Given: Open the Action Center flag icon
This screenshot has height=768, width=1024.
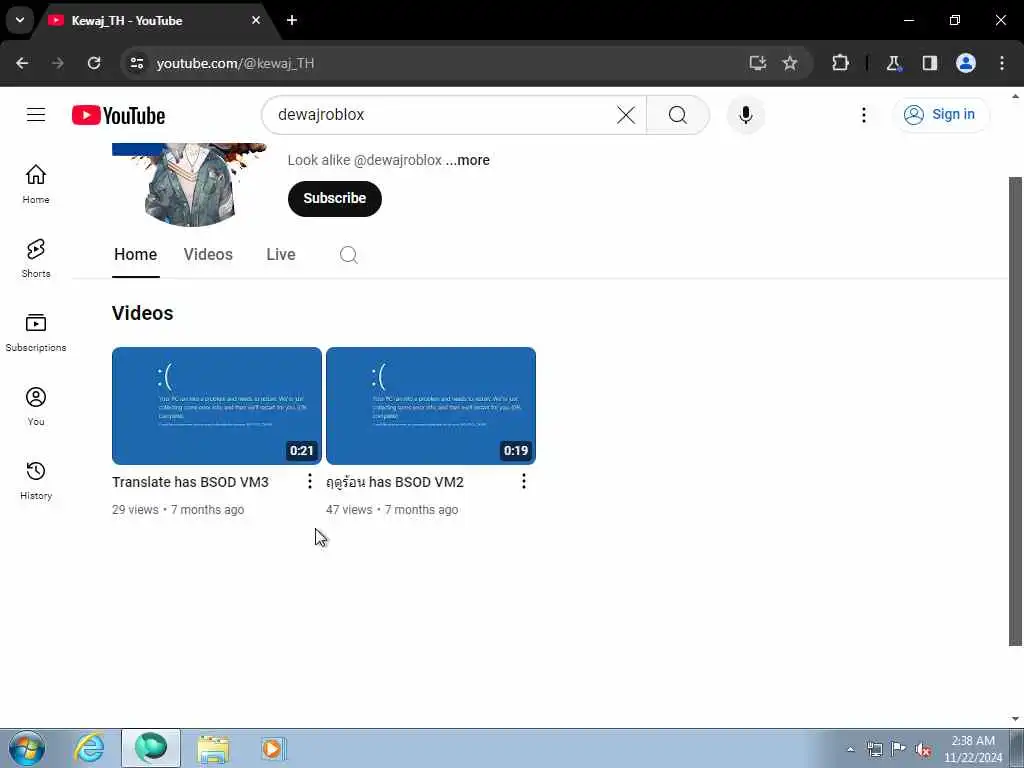Looking at the screenshot, I should click(x=899, y=749).
